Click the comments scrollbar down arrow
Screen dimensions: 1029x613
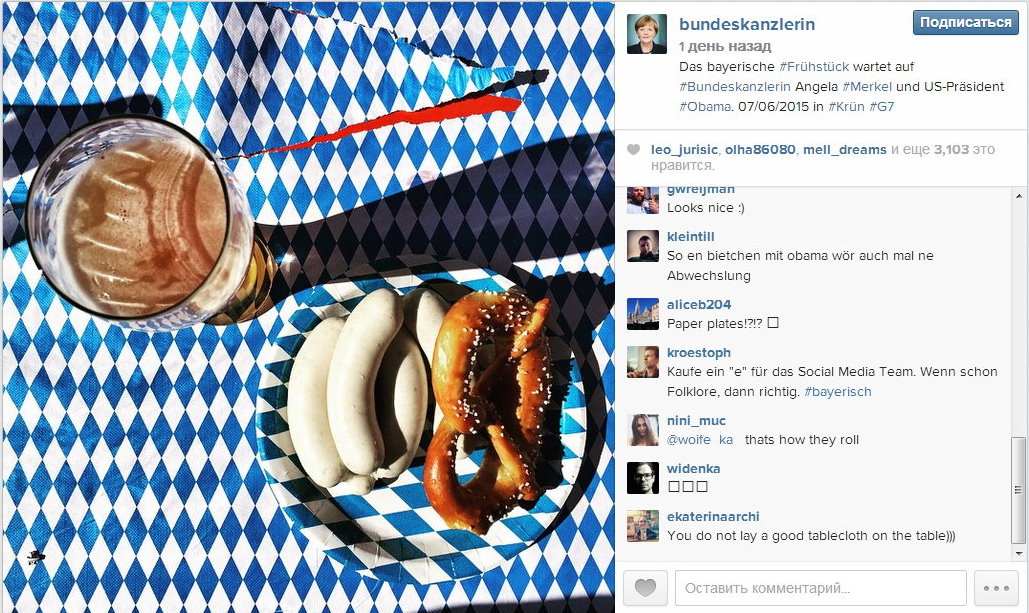[x=1018, y=553]
